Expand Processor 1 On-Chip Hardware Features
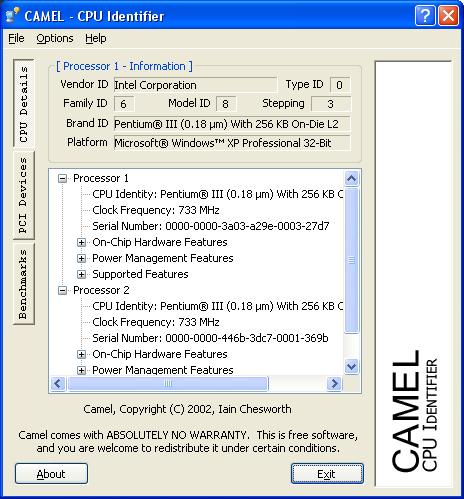 tap(81, 242)
